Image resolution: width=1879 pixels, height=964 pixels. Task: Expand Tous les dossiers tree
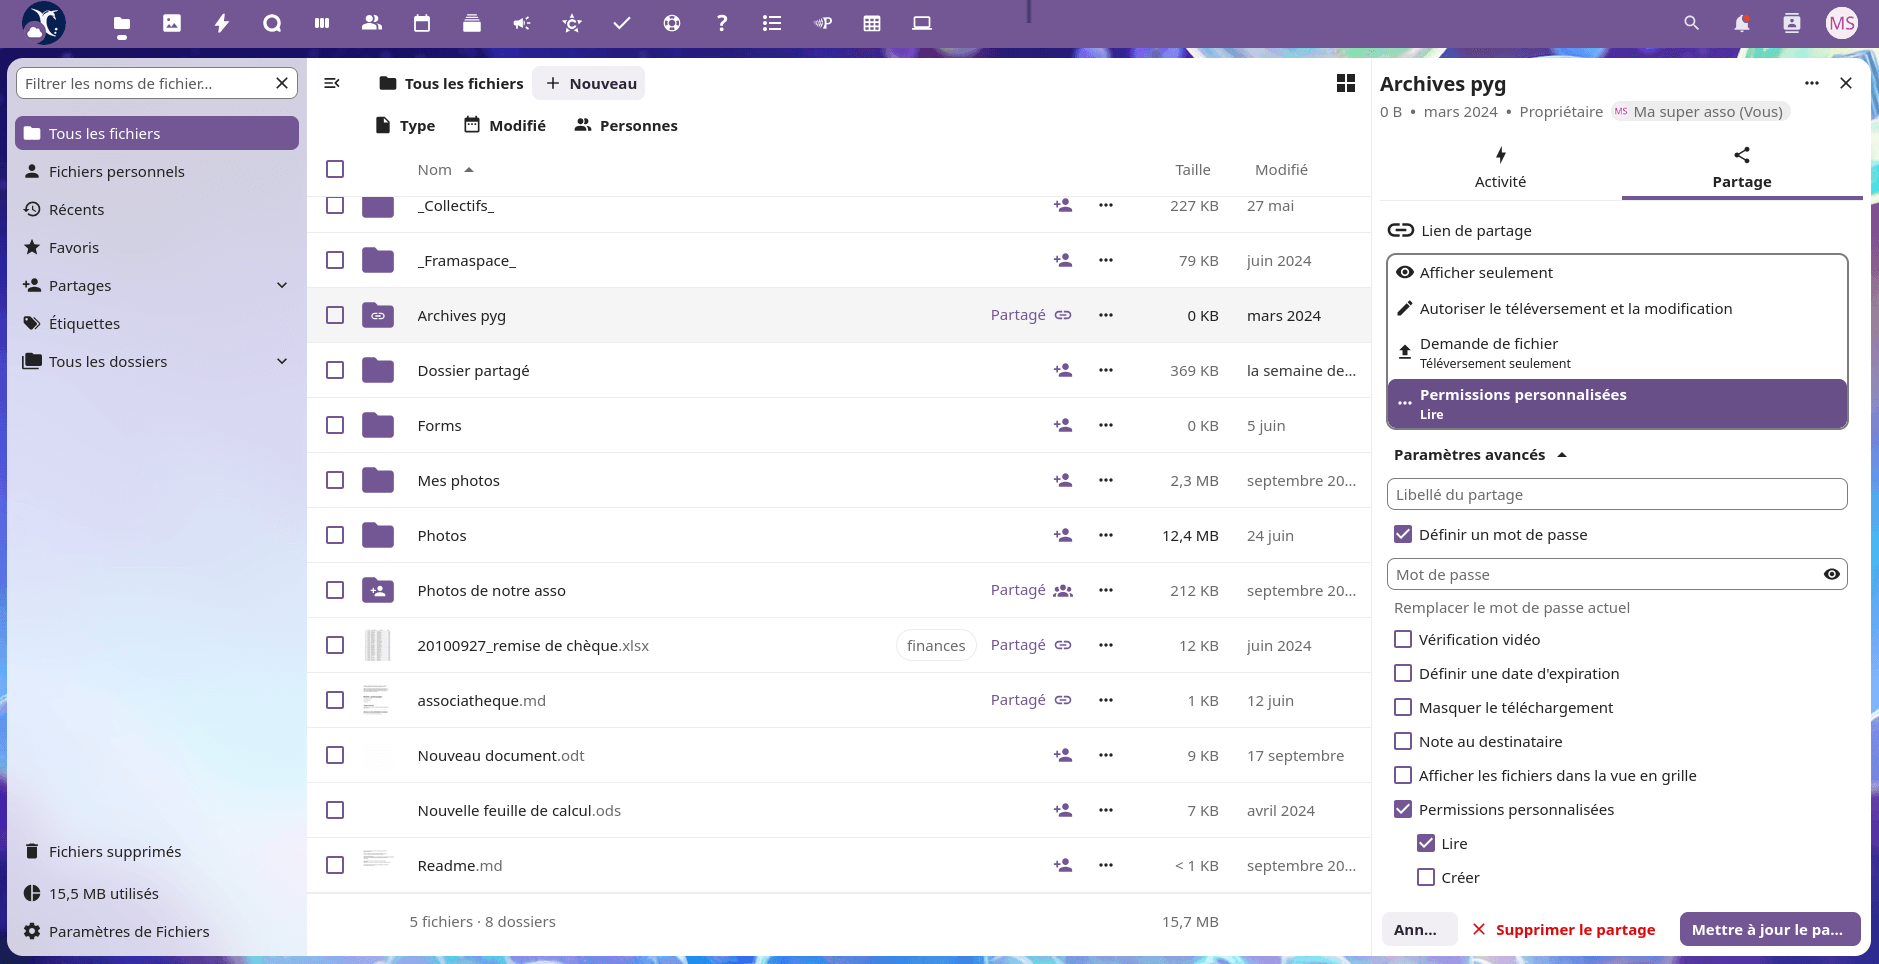[x=282, y=362]
